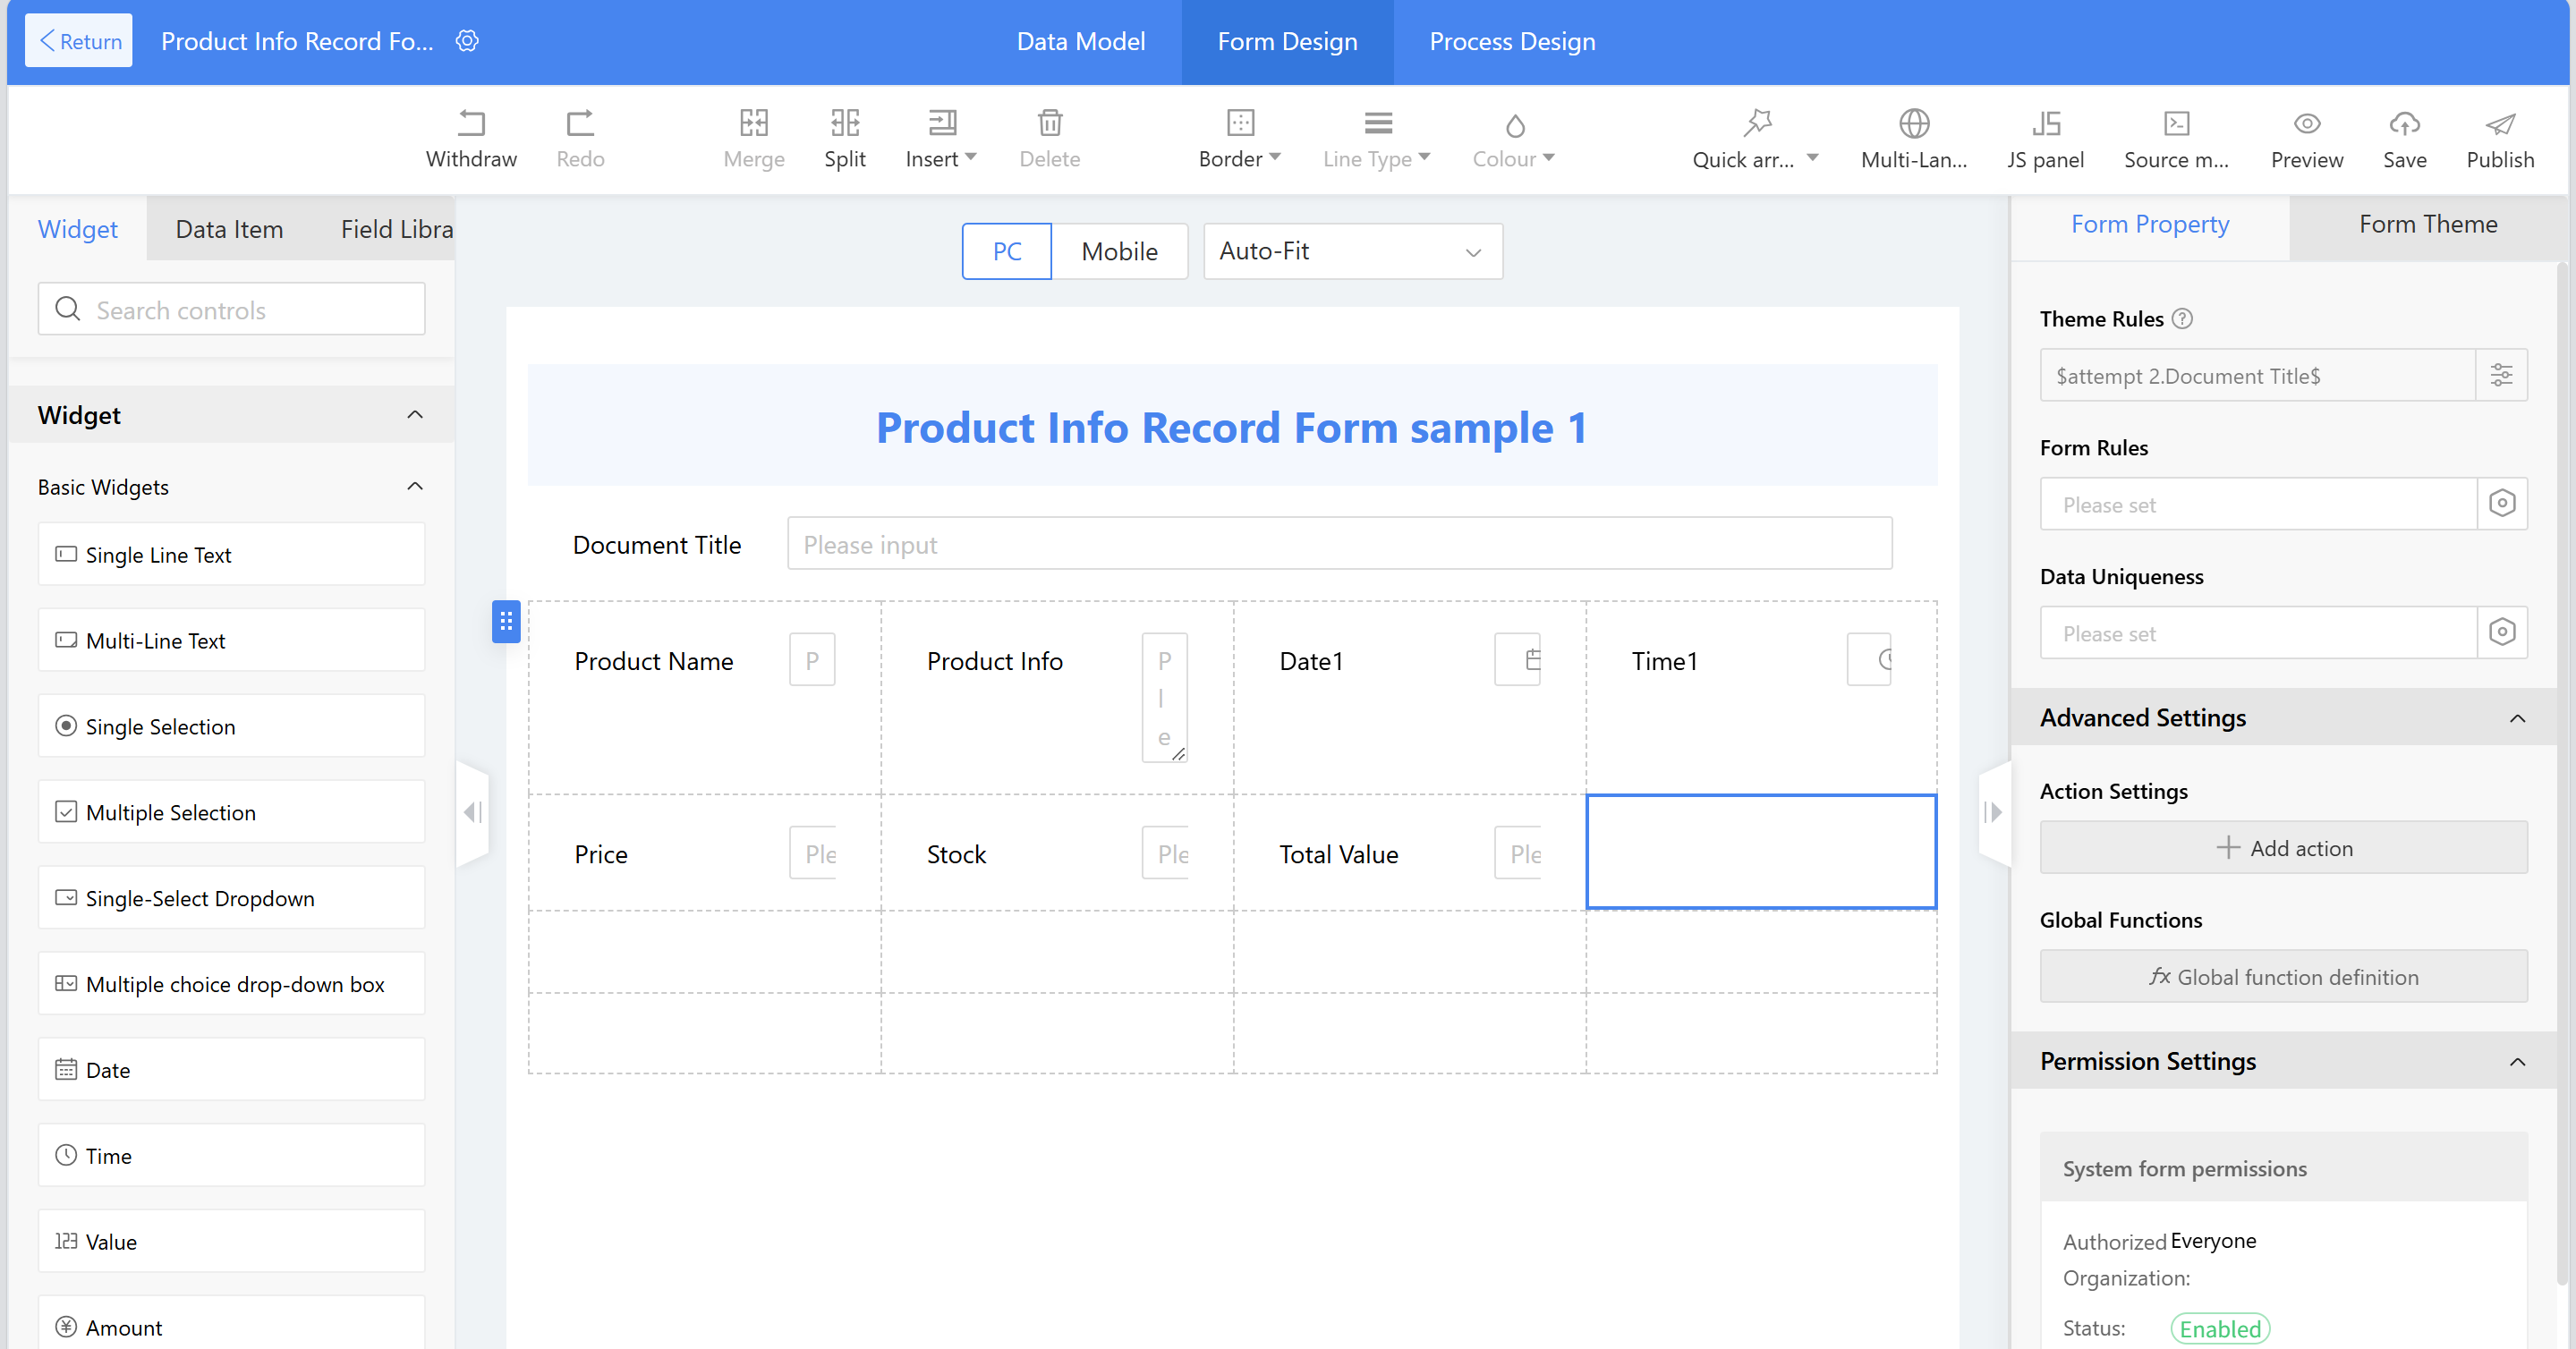This screenshot has height=1349, width=2576.
Task: Publish the form using paper-plane icon
Action: [x=2499, y=123]
